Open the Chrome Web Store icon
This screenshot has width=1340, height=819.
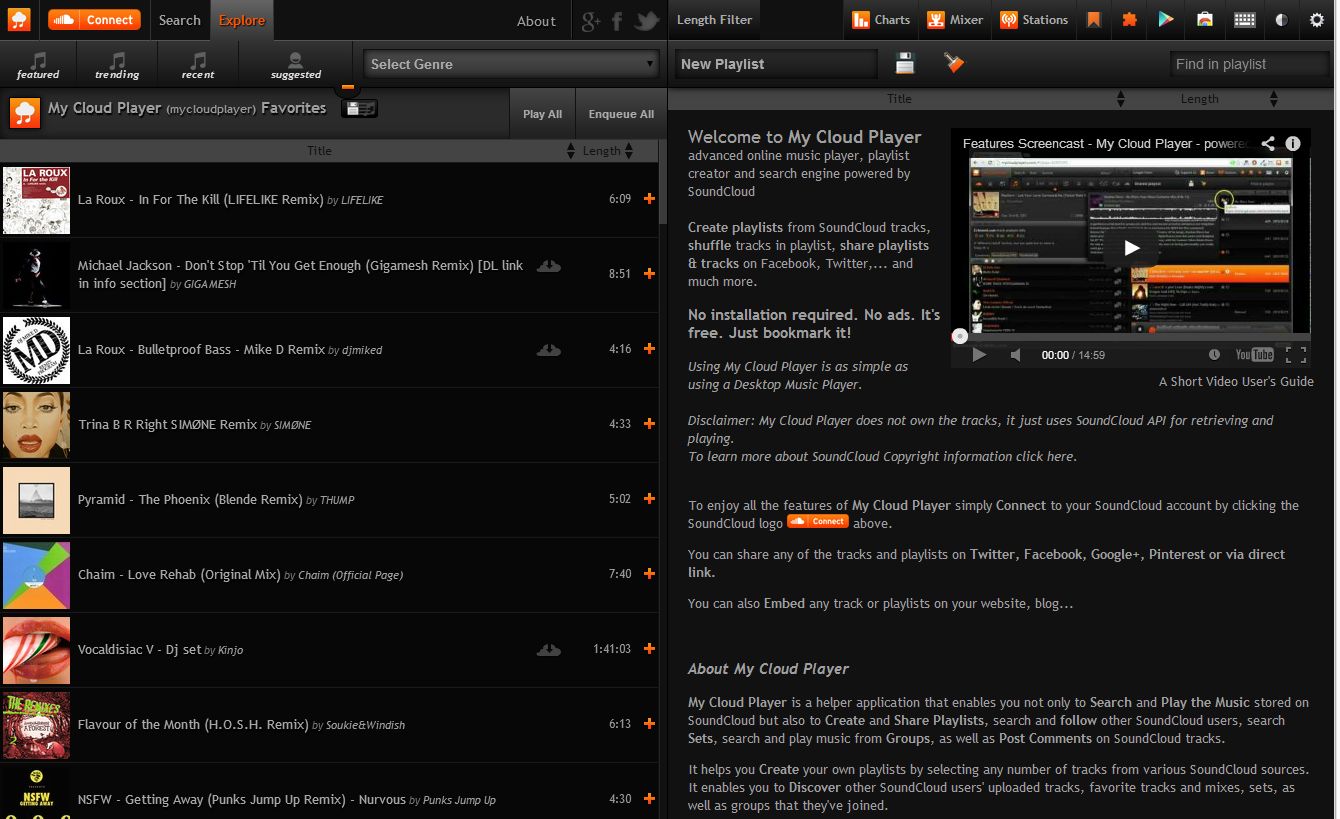1205,20
